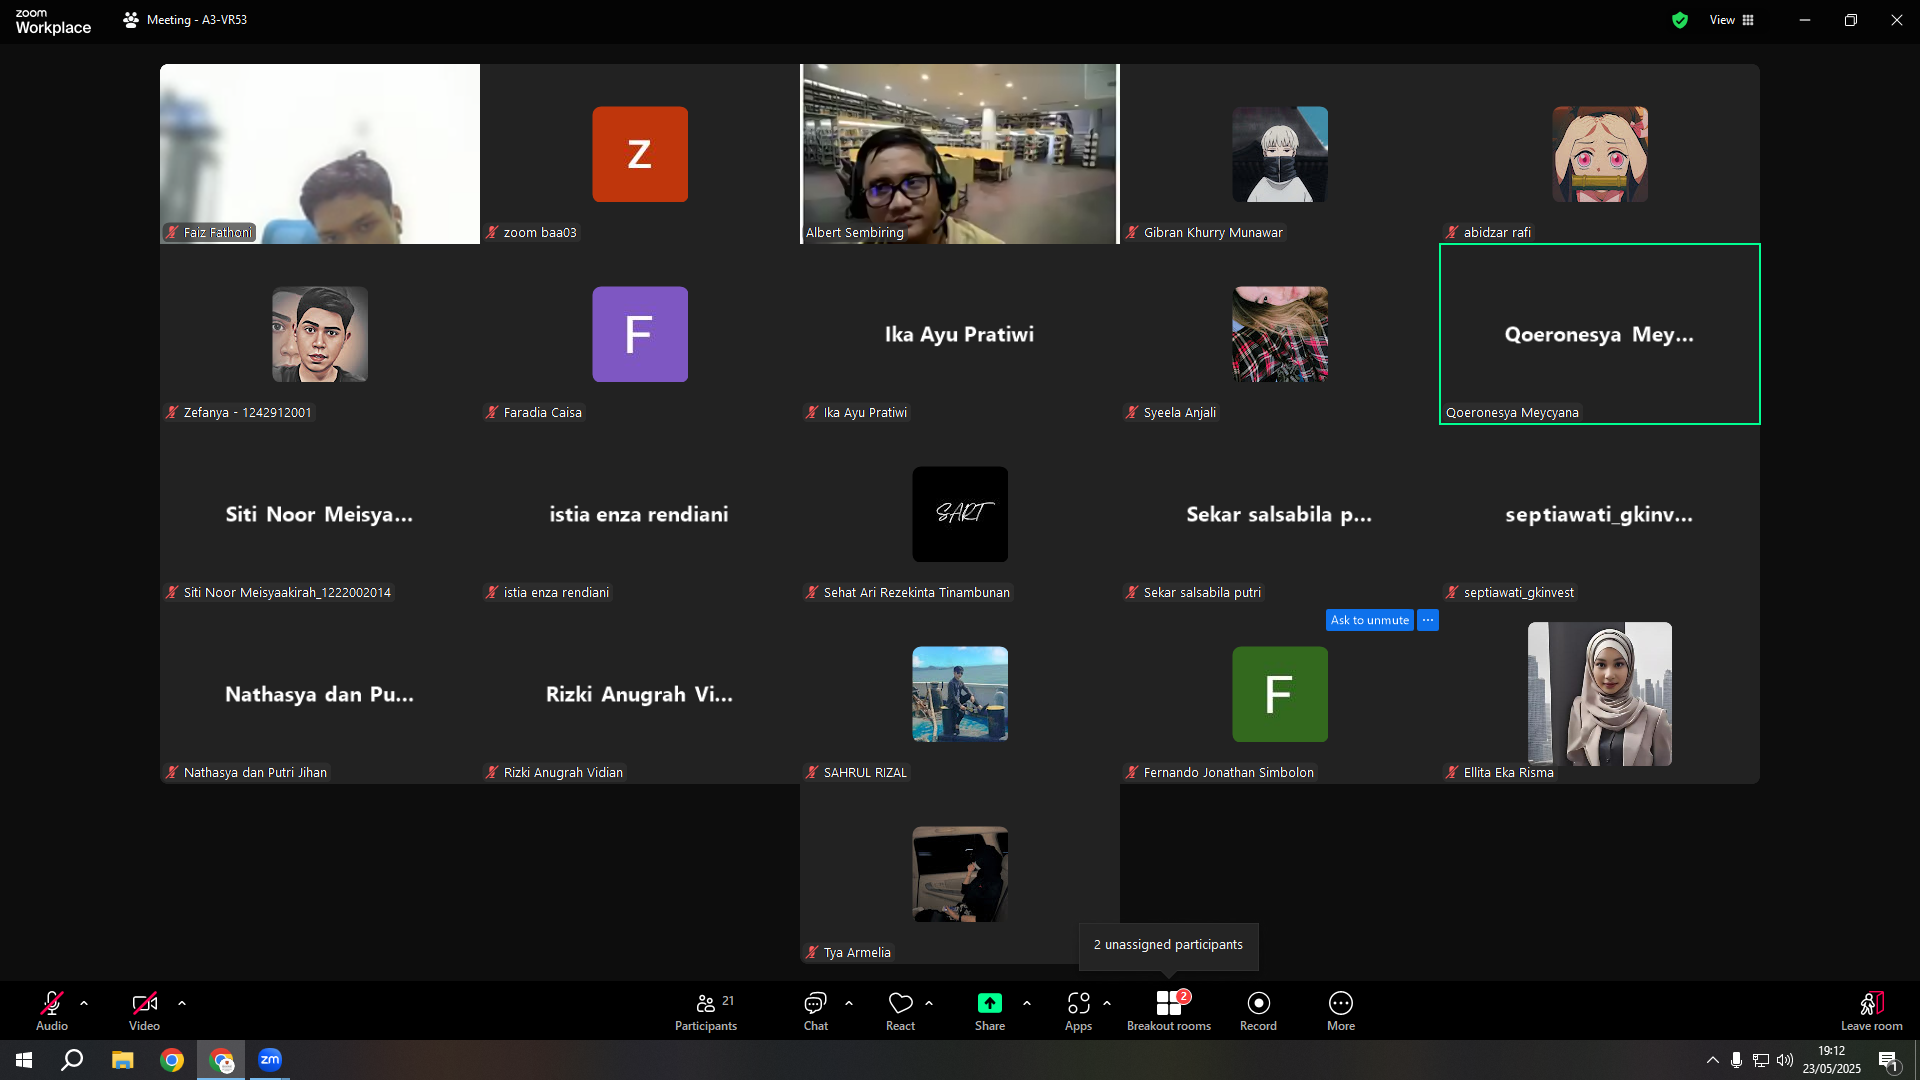
Task: Check the meeting encryption shield icon
Action: (x=1680, y=20)
